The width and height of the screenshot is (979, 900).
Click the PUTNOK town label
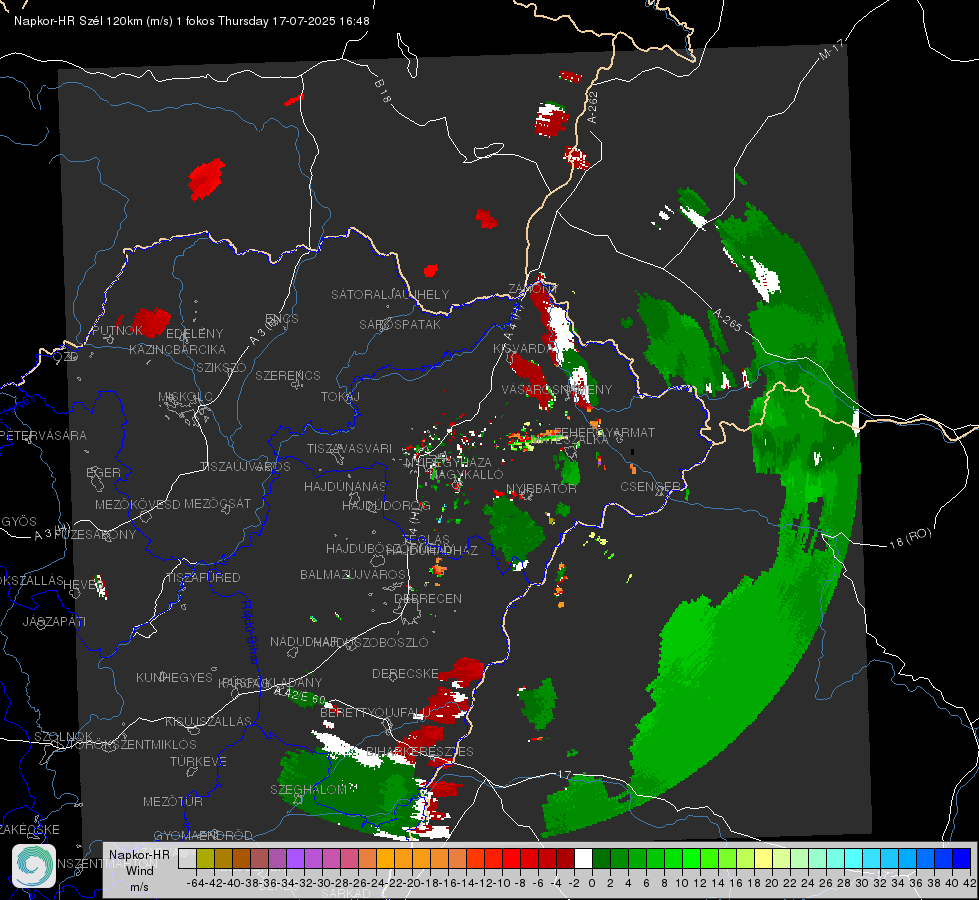[x=117, y=330]
